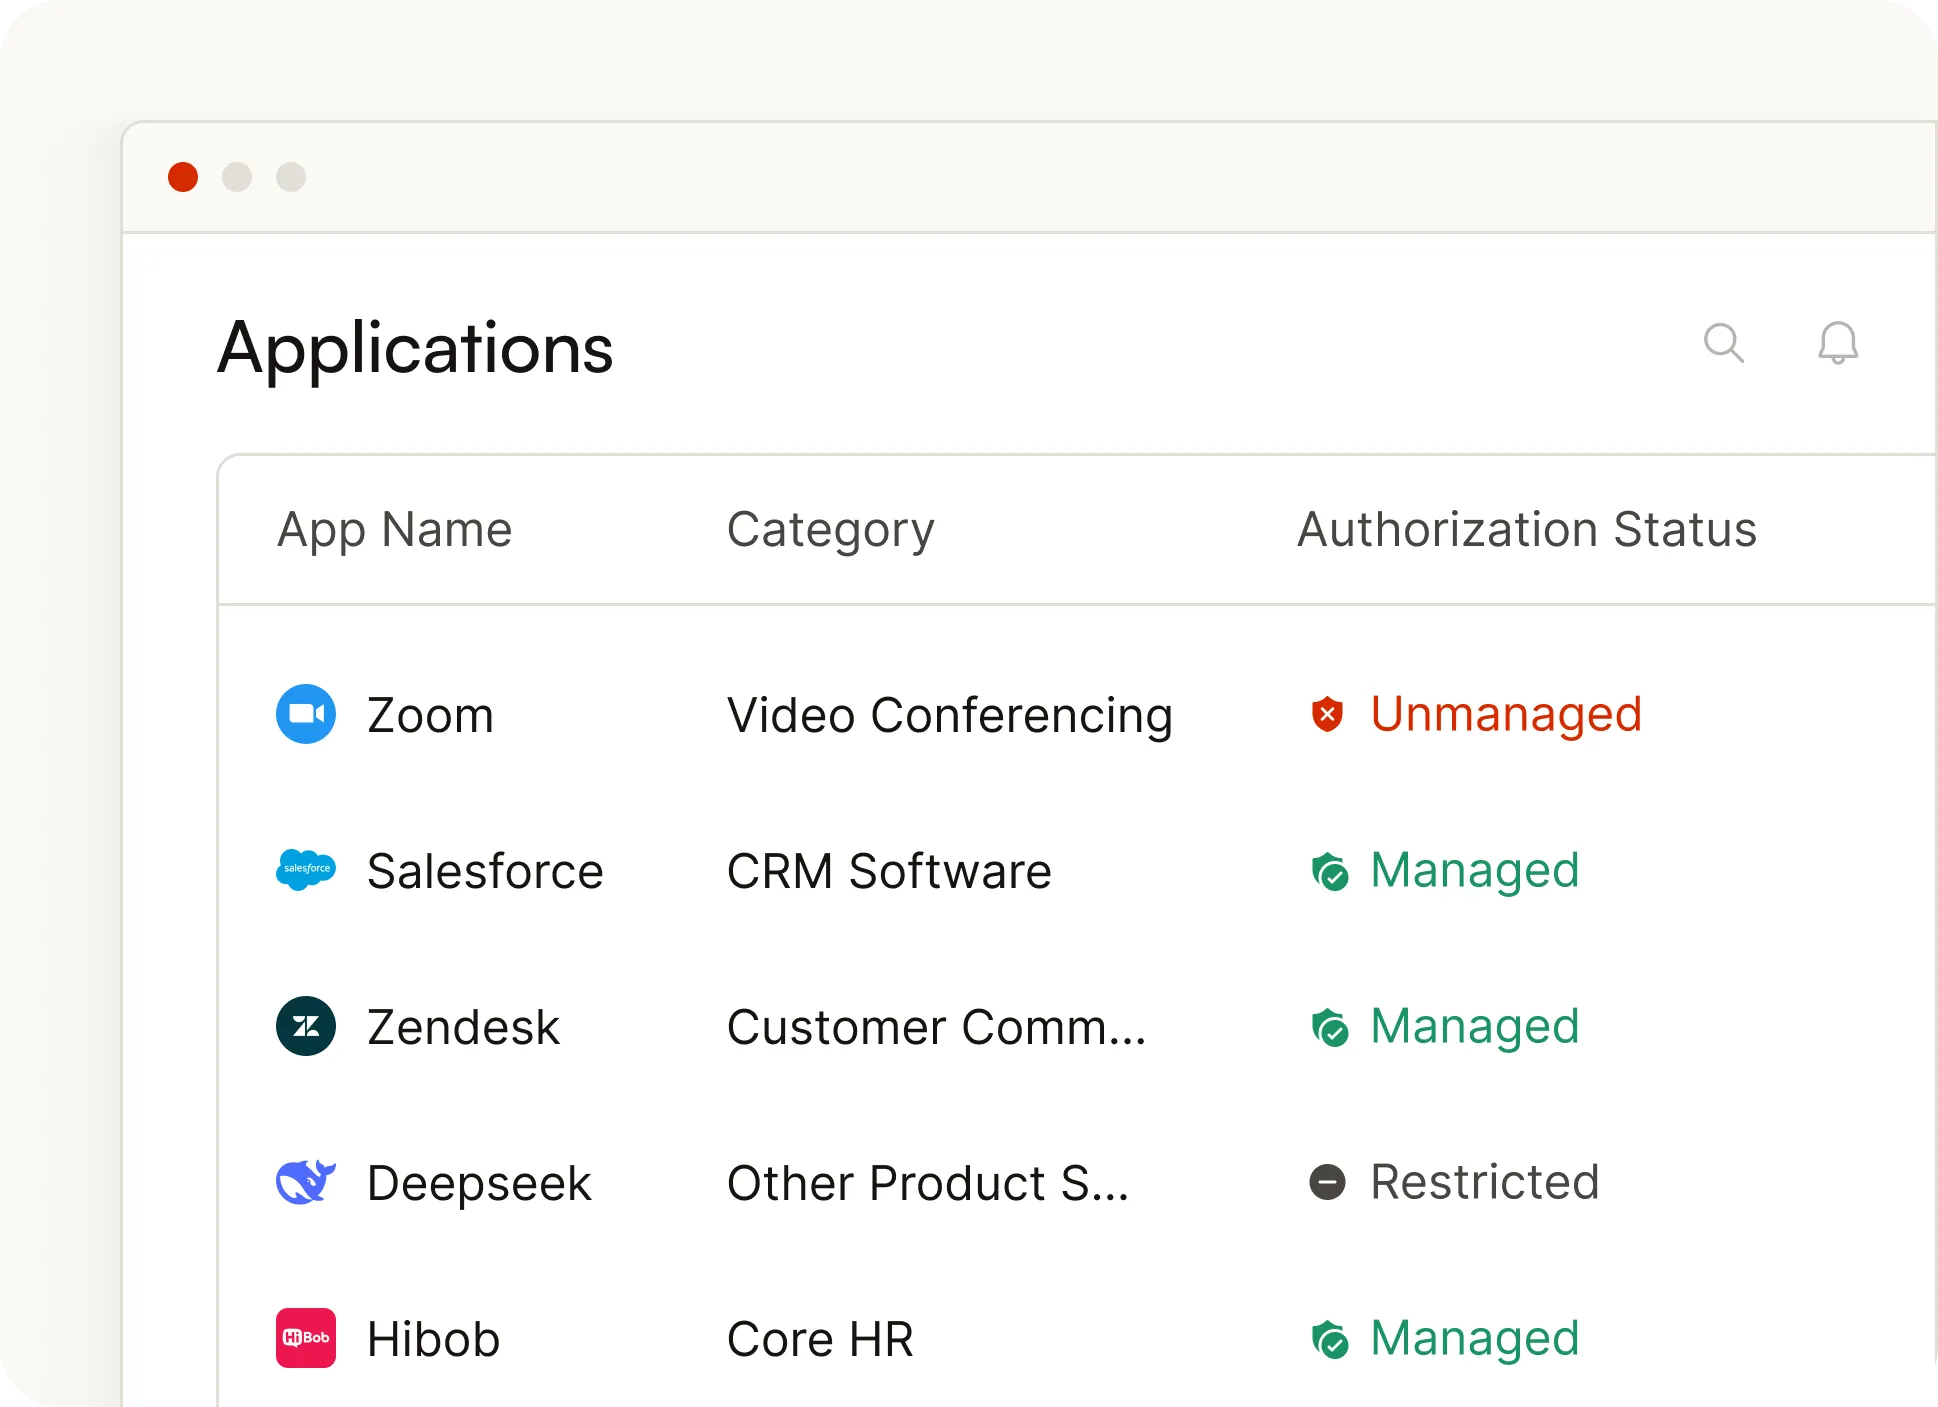Click the HiBob app logo

point(306,1338)
